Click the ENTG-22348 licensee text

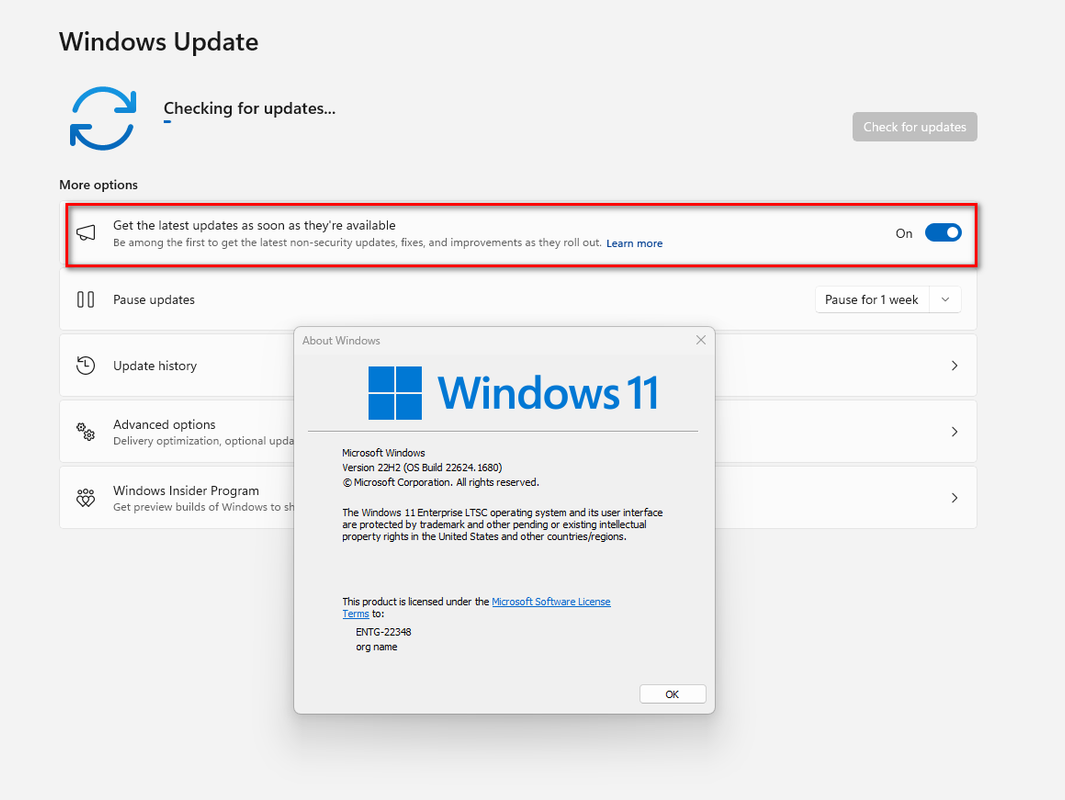click(384, 632)
